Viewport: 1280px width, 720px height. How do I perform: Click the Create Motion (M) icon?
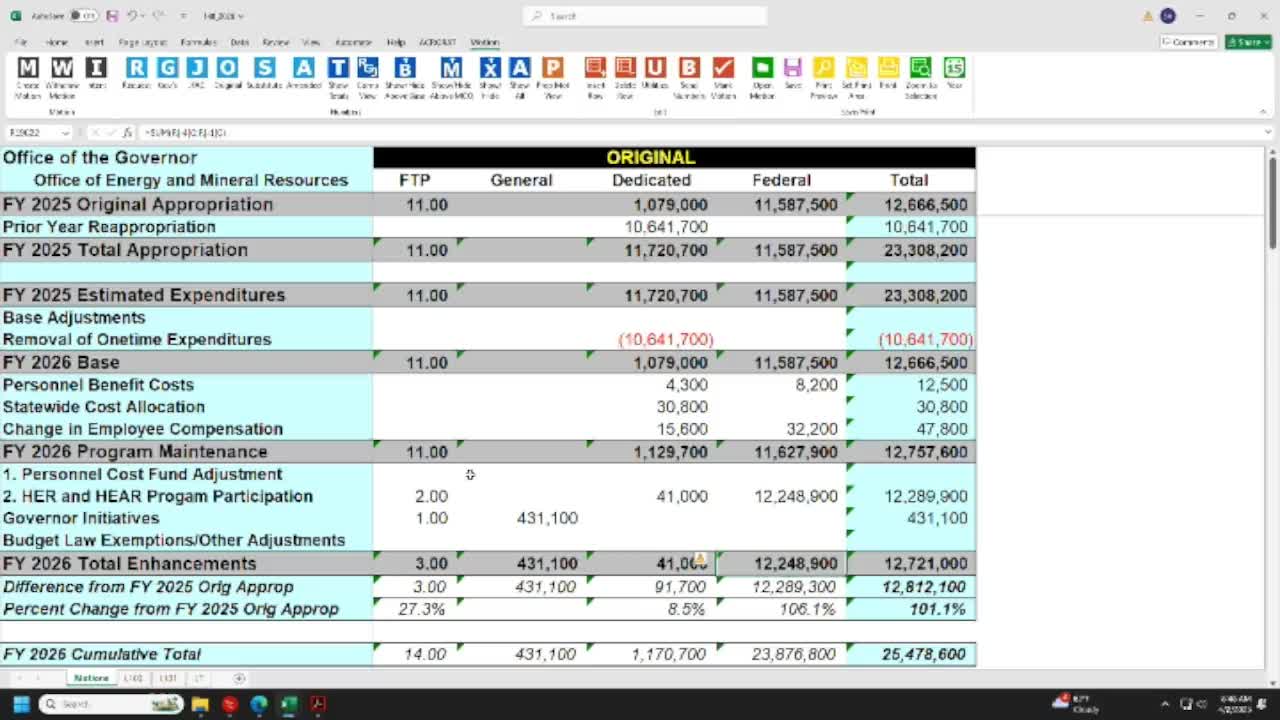pos(28,68)
